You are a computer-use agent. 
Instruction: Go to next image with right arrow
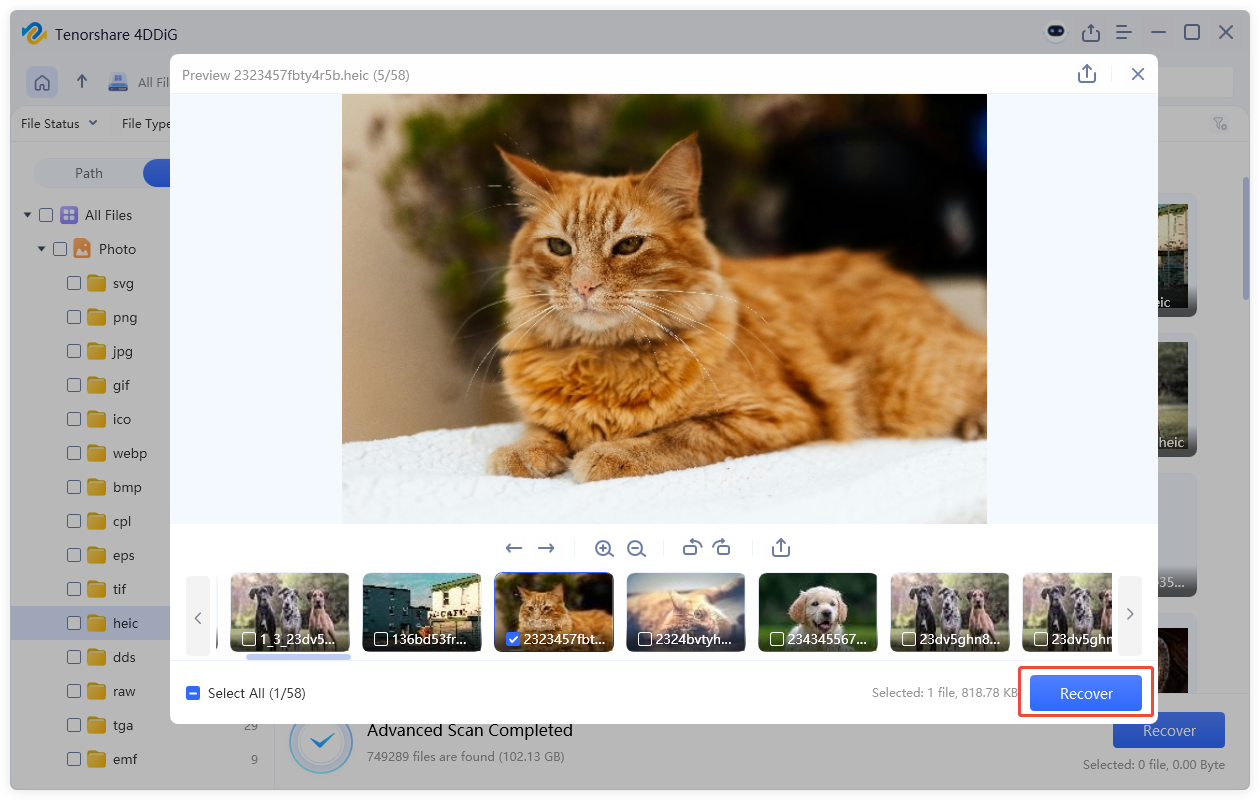point(546,548)
